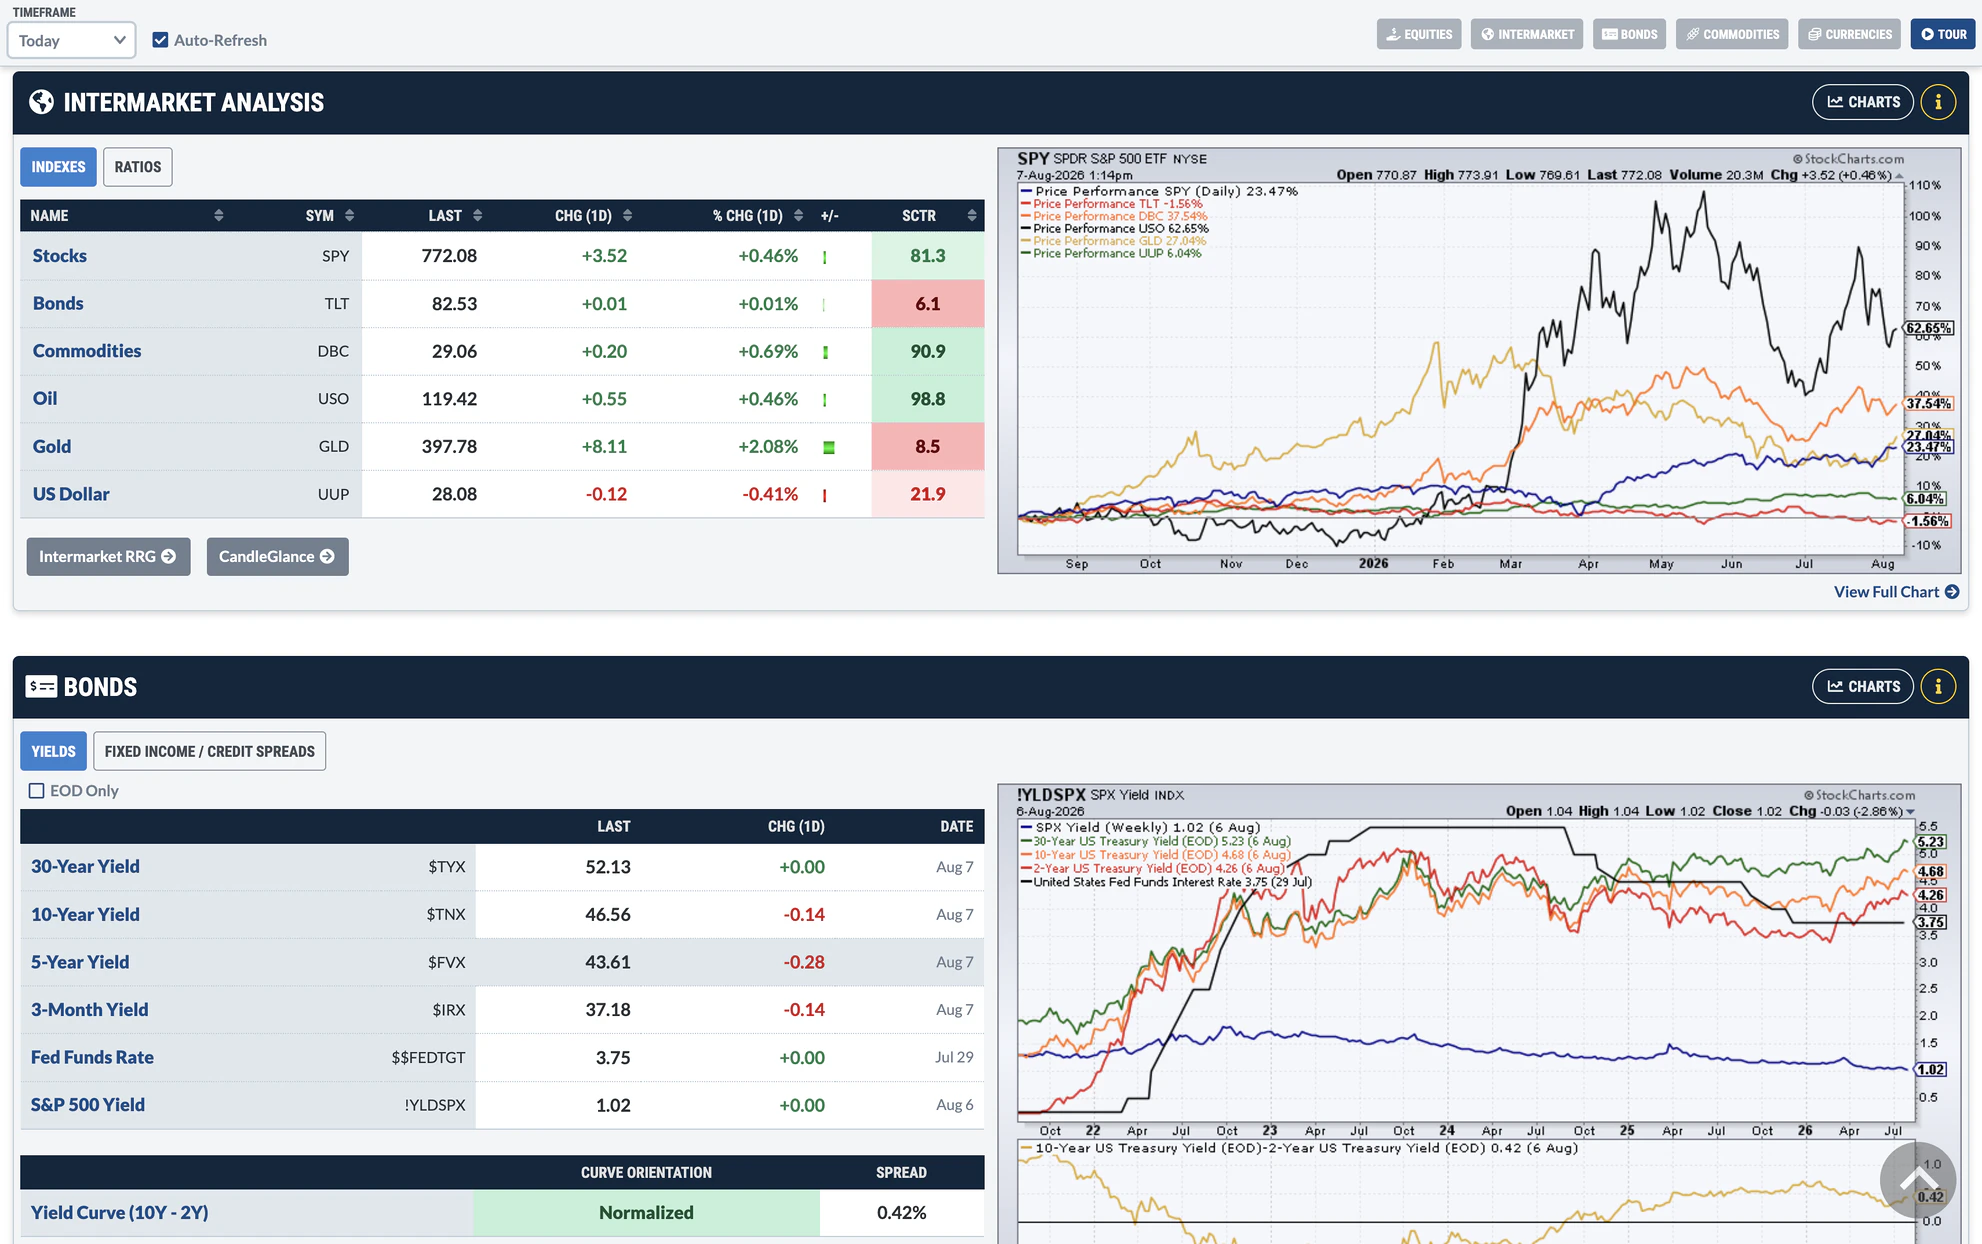Open the View Full Chart link
Viewport: 1982px width, 1244px height.
click(x=1896, y=592)
